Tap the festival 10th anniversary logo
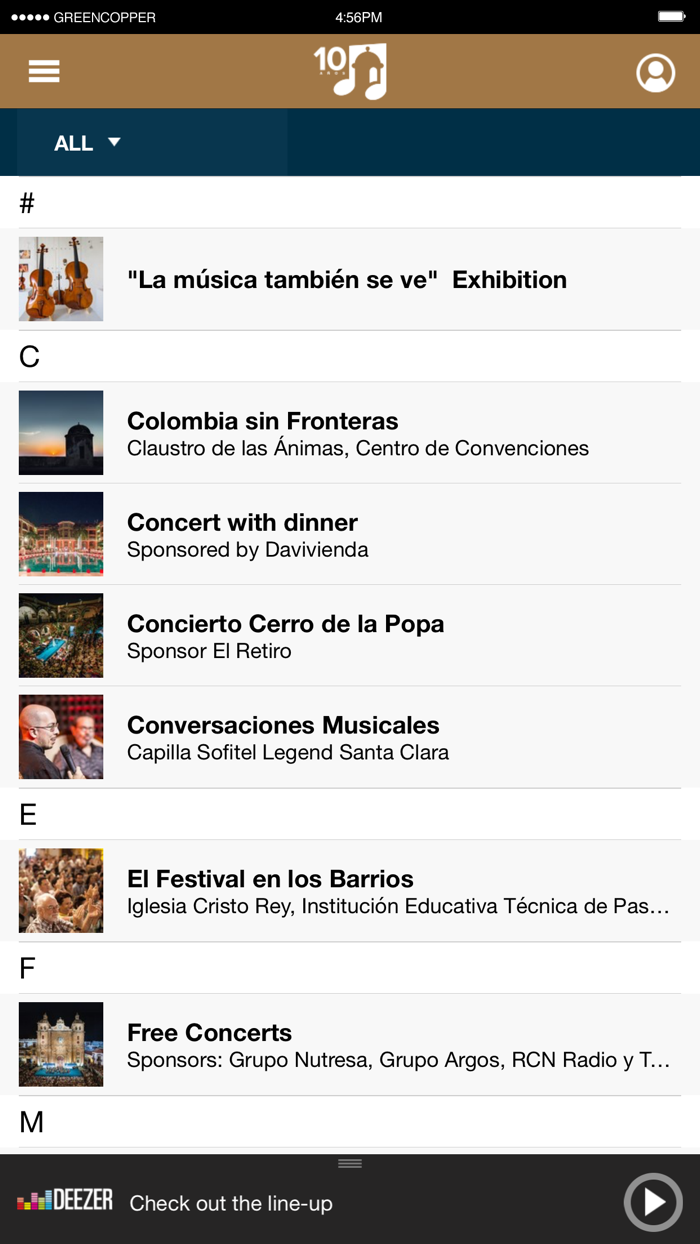 (x=350, y=70)
